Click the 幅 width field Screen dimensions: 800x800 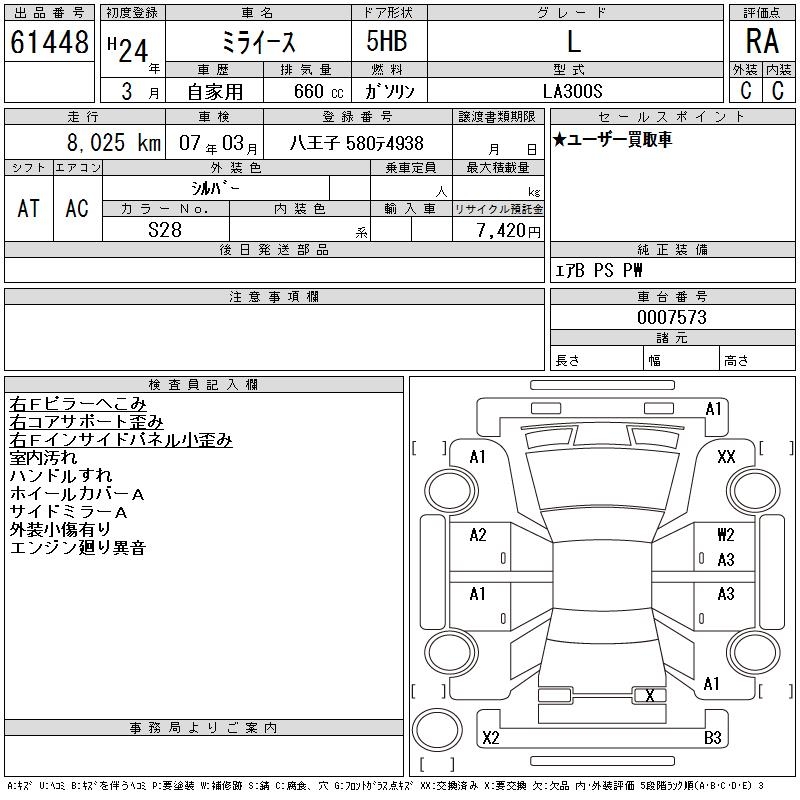click(682, 360)
